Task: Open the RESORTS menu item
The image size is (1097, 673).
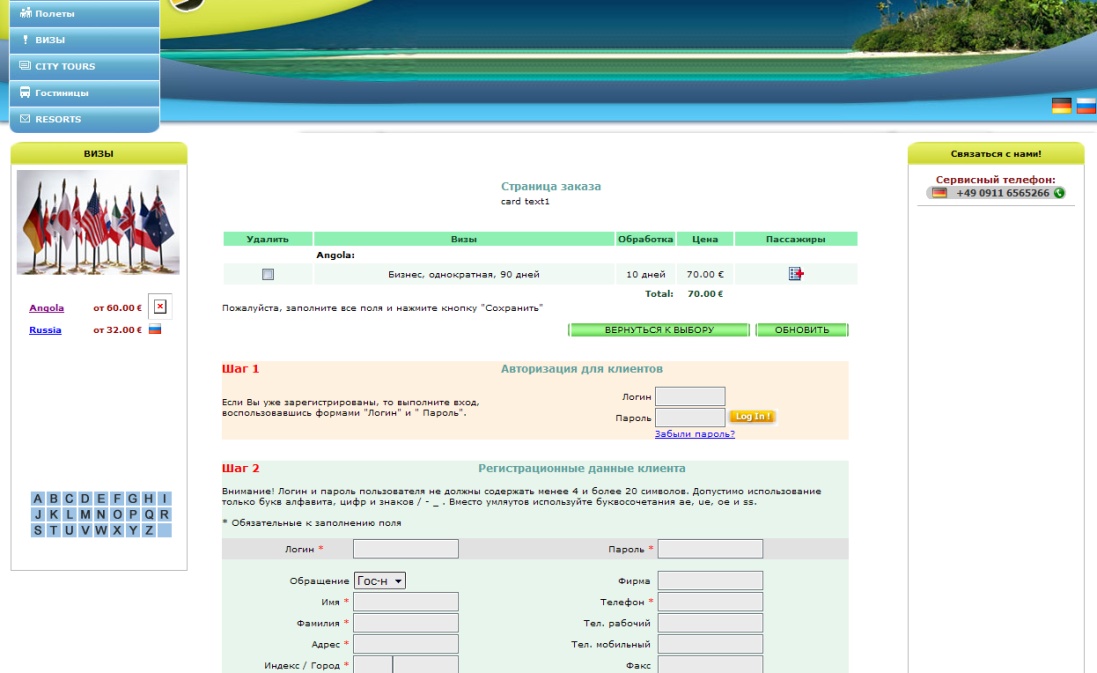Action: [x=84, y=119]
